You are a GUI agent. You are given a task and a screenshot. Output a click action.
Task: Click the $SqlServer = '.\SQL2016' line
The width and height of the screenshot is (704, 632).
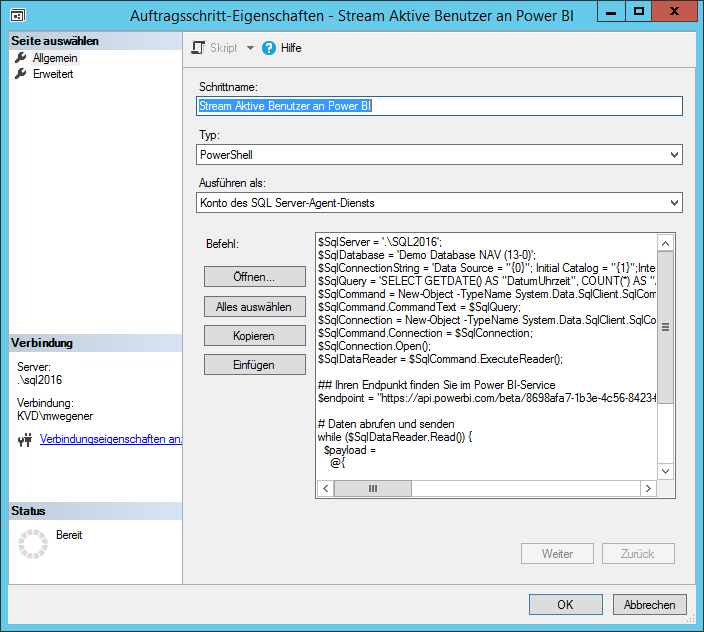[380, 242]
